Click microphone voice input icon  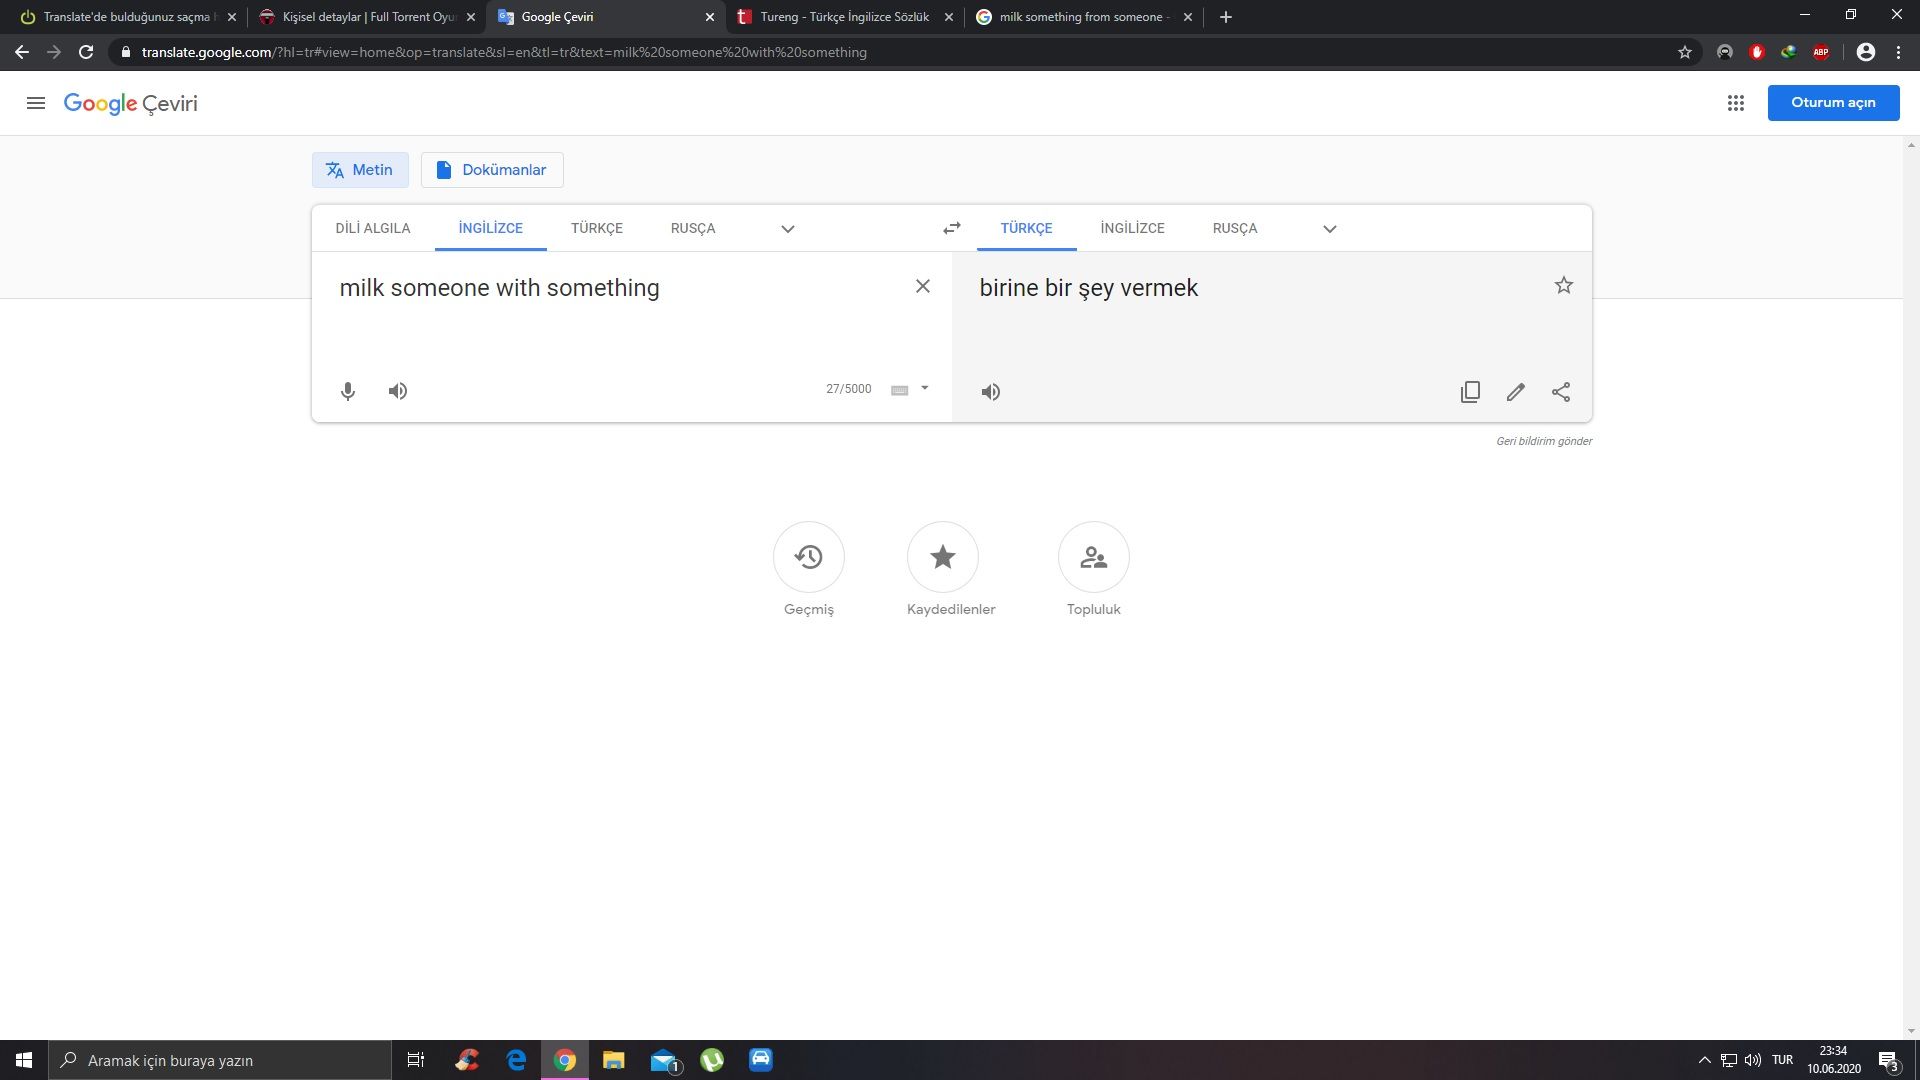pyautogui.click(x=348, y=391)
